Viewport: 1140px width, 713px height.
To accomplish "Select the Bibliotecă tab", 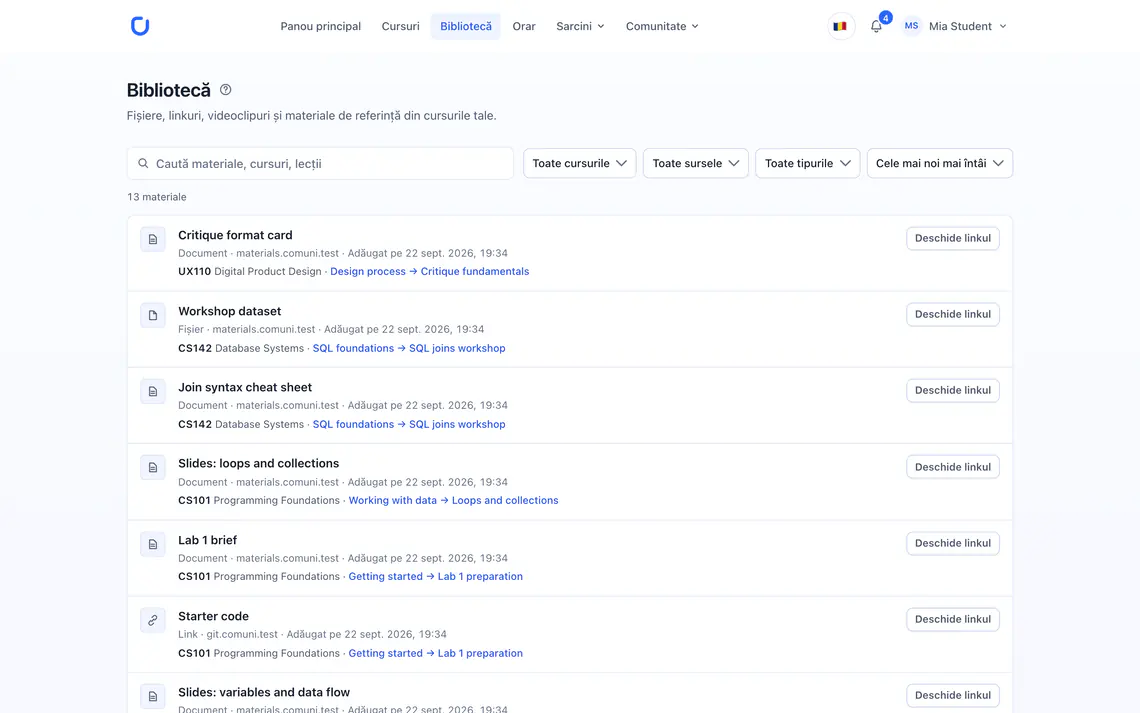I will [466, 26].
